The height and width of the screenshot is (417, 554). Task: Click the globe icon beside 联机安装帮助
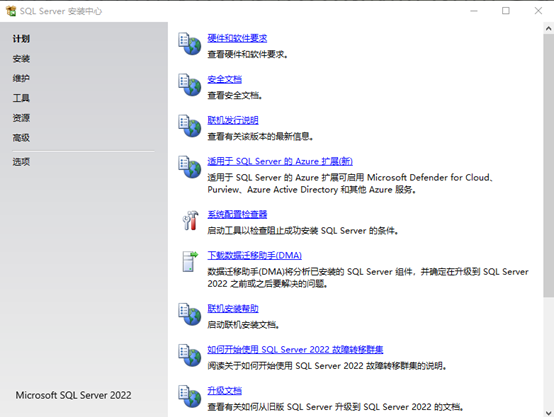tap(189, 314)
